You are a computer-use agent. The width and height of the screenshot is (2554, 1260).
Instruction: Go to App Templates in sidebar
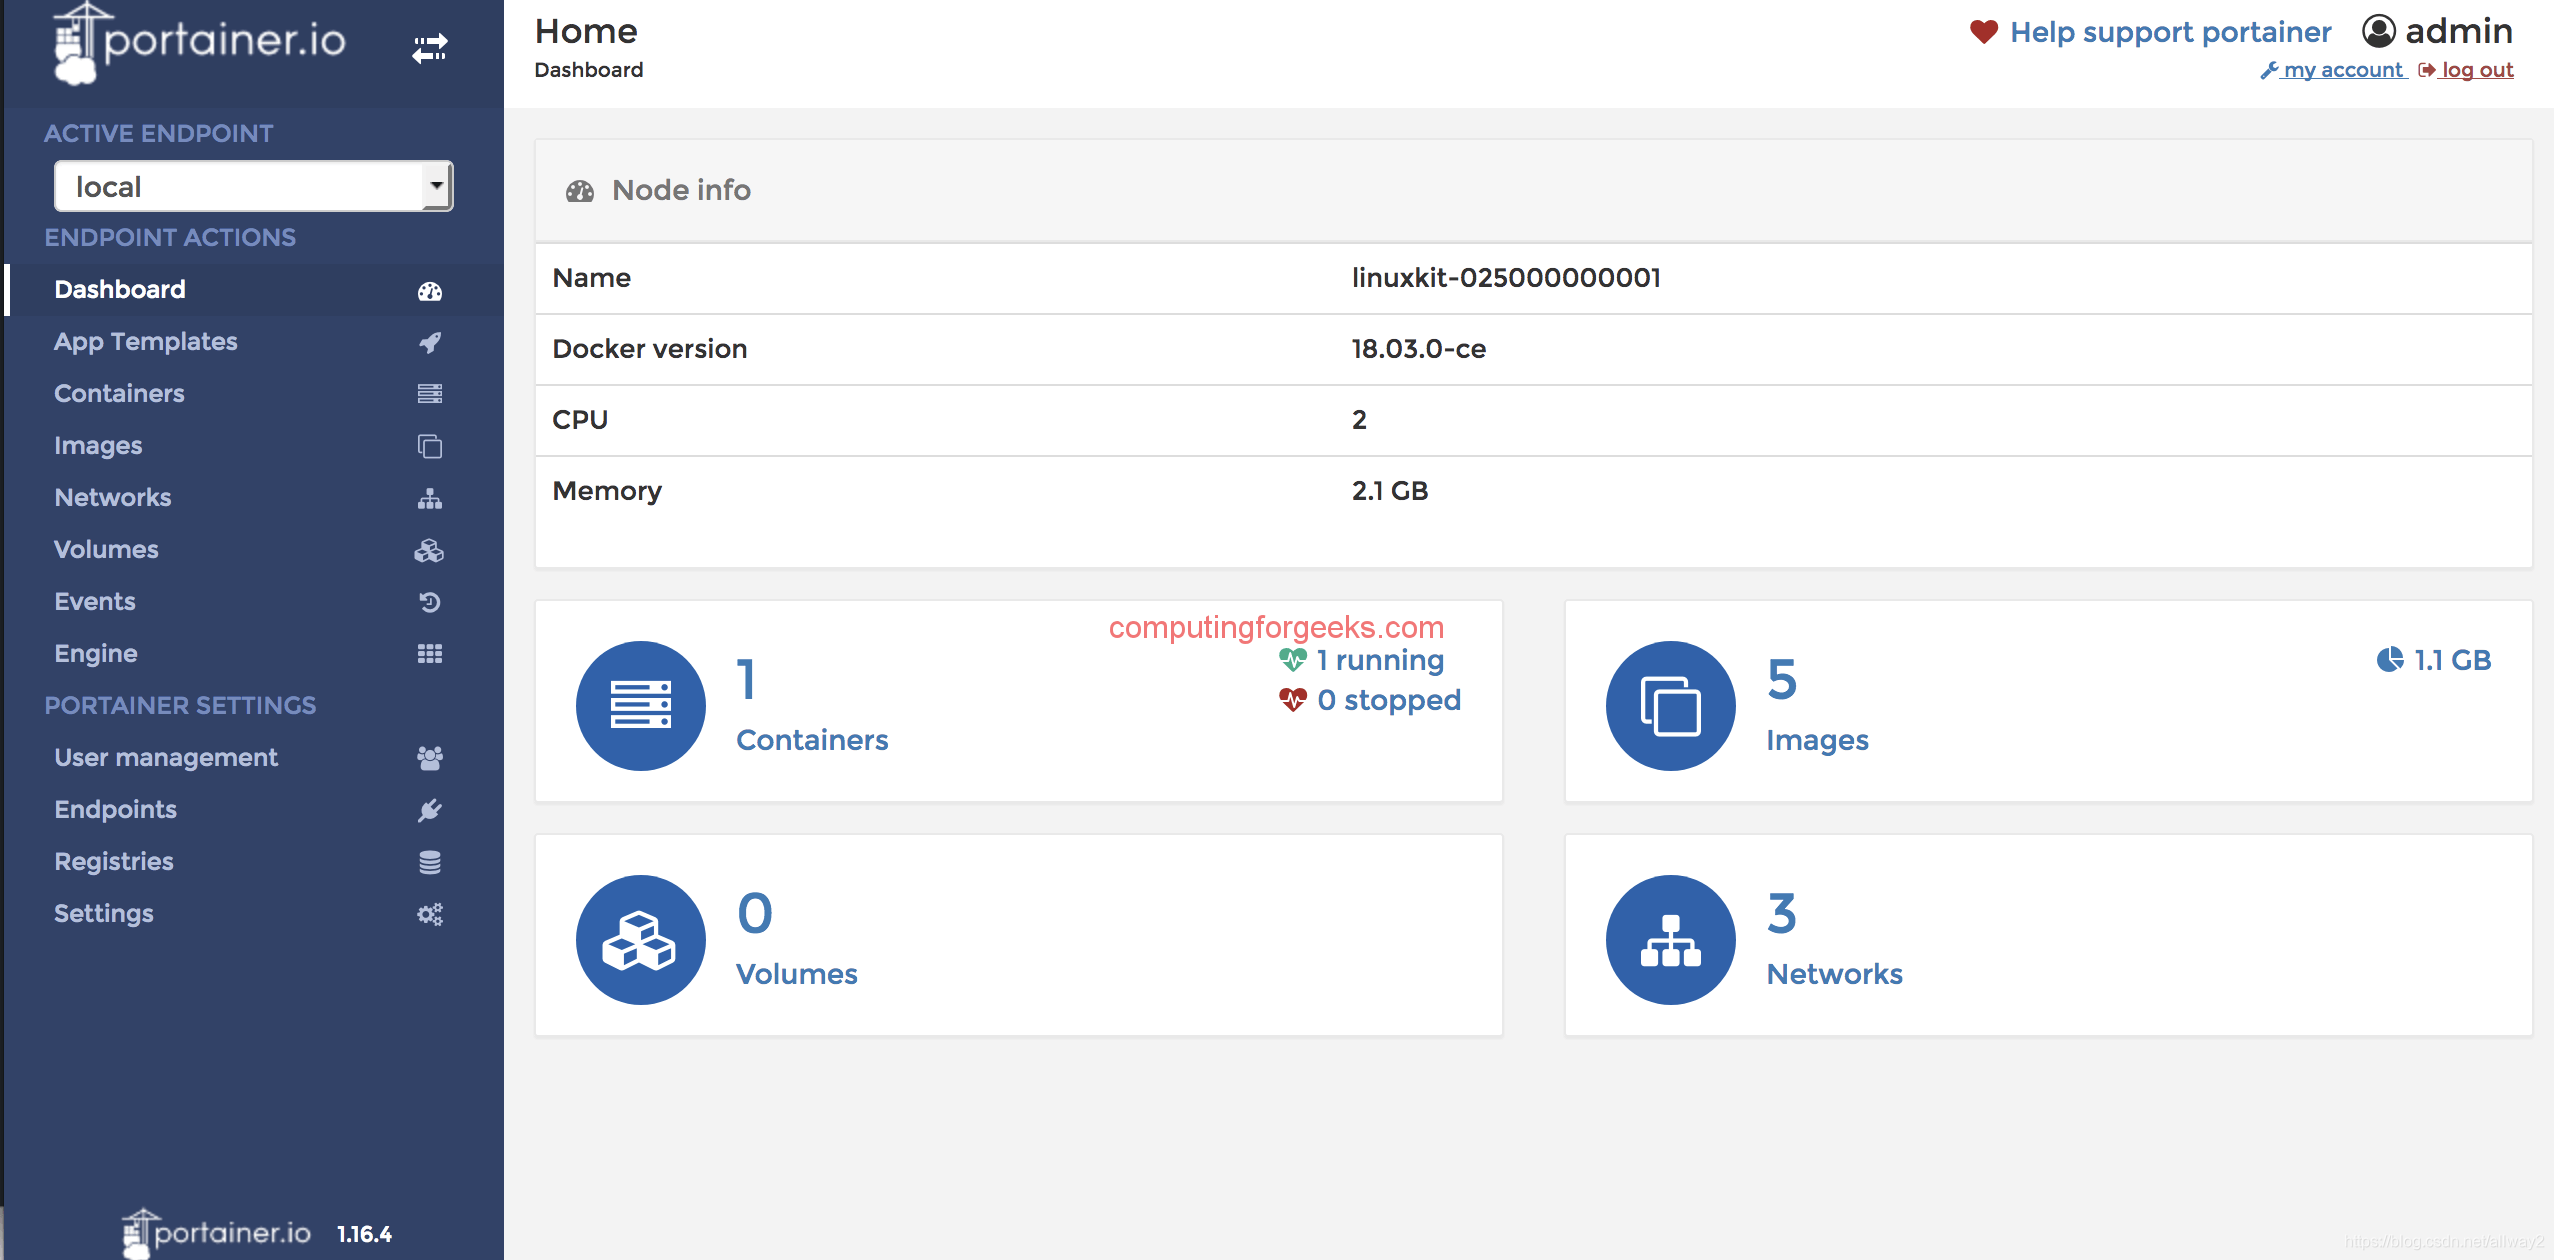pos(254,342)
